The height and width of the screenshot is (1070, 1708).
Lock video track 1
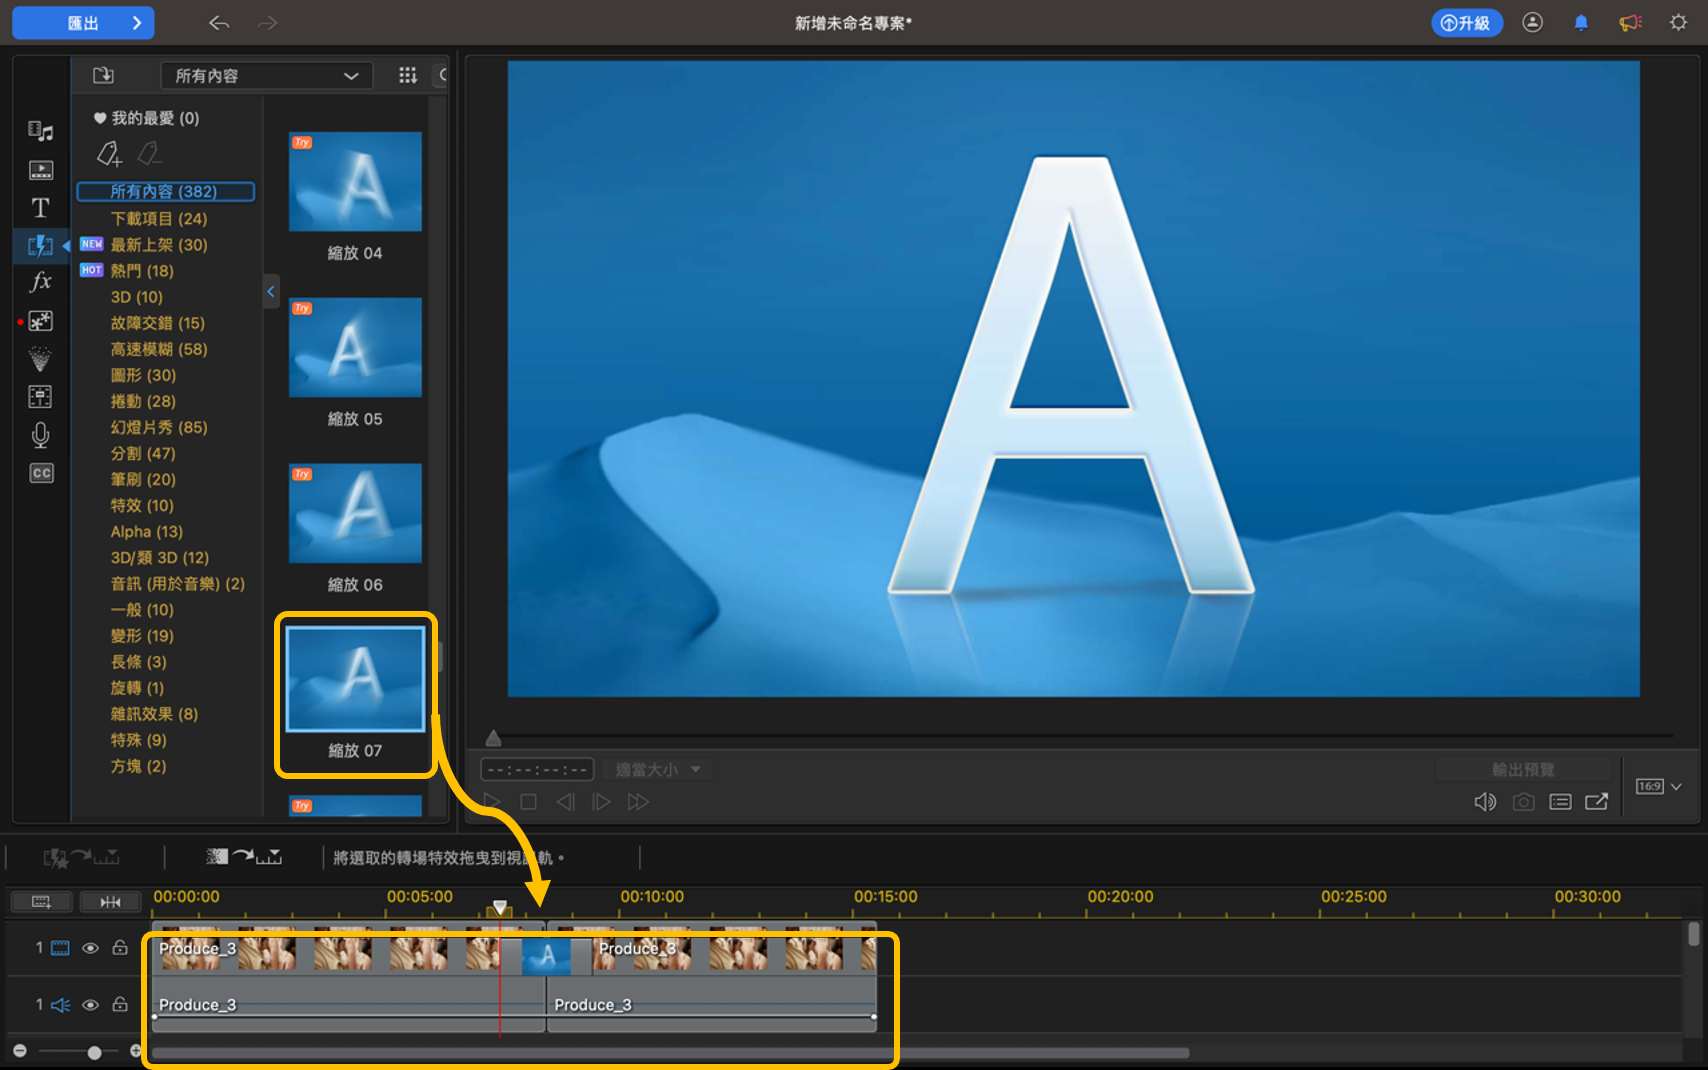120,947
